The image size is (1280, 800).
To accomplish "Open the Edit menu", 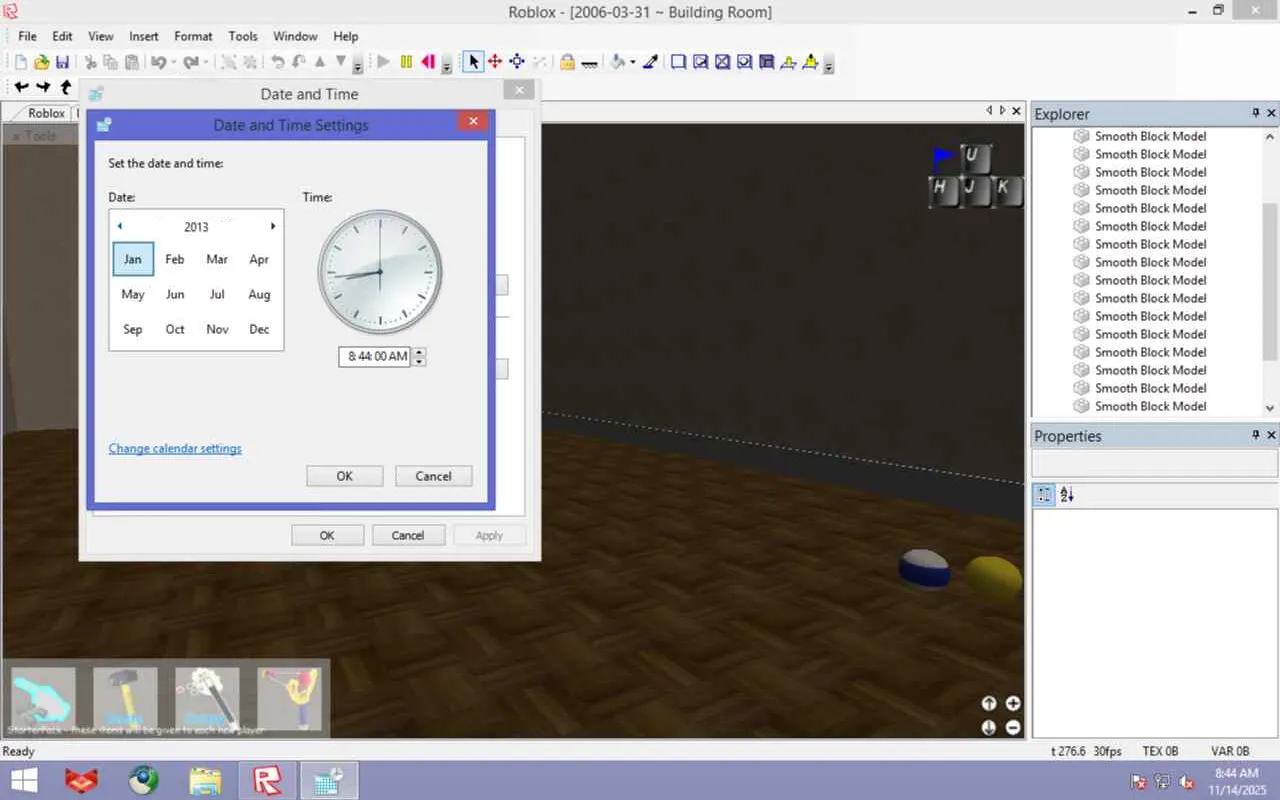I will (62, 36).
